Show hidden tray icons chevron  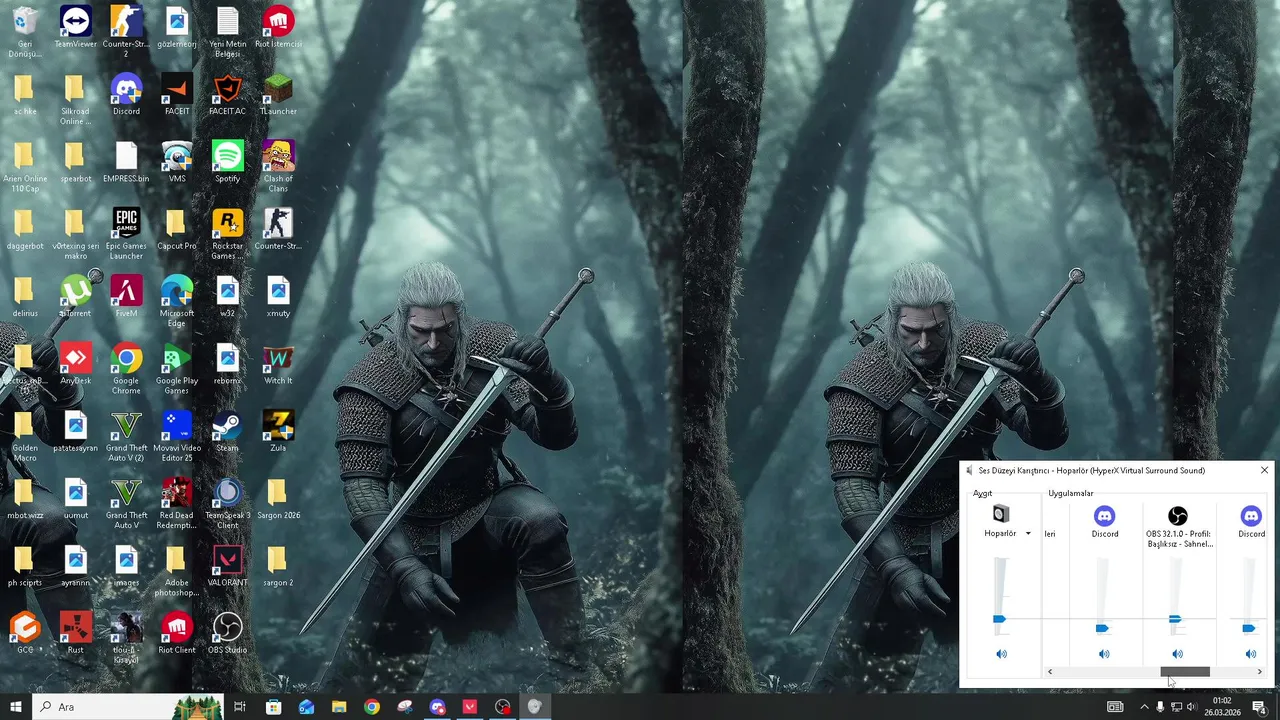(1144, 707)
